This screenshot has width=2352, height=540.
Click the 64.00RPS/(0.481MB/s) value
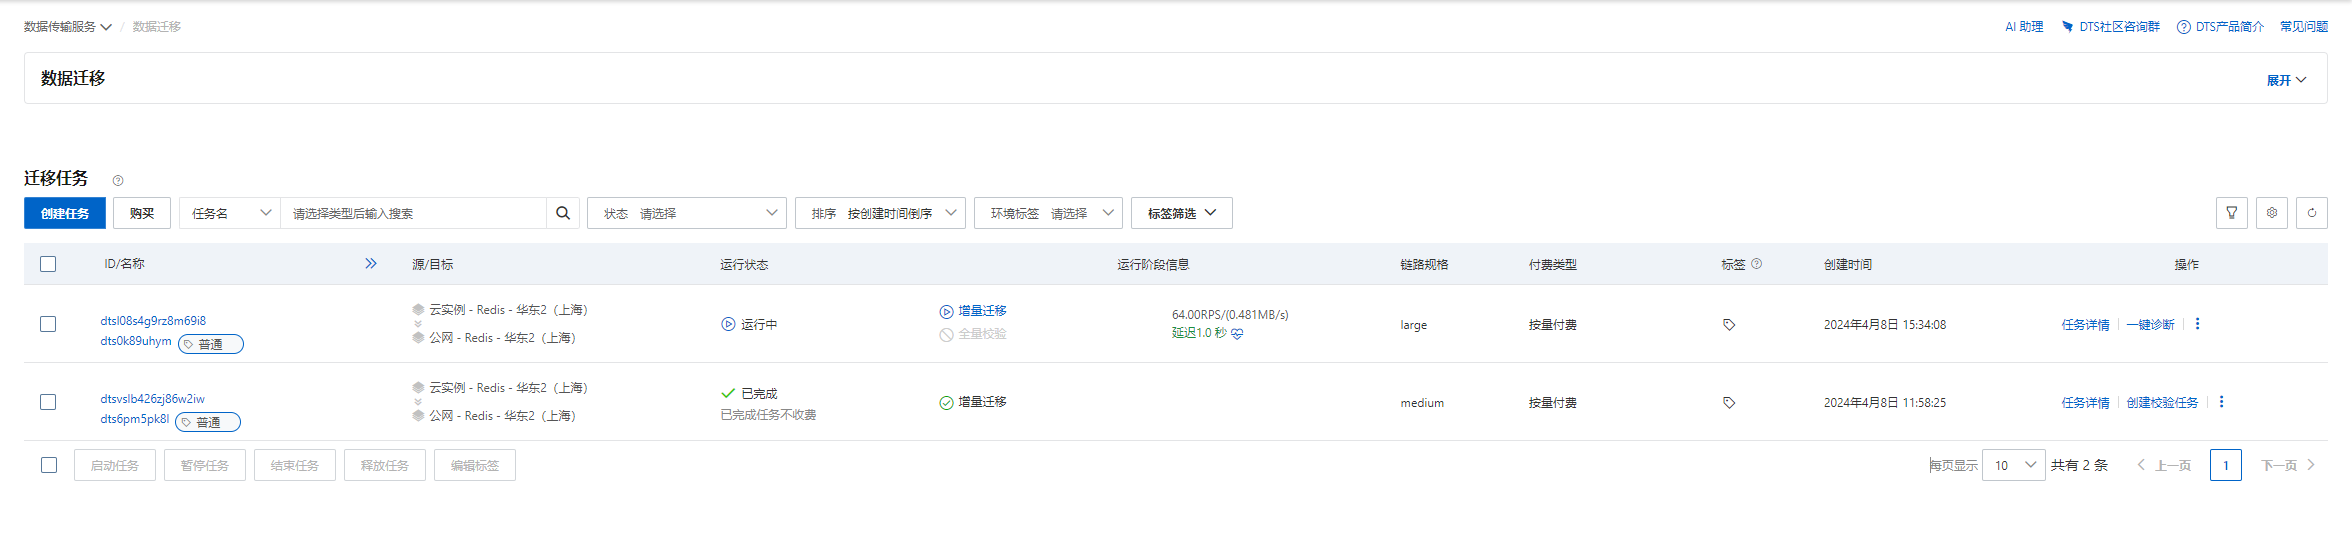click(1230, 315)
